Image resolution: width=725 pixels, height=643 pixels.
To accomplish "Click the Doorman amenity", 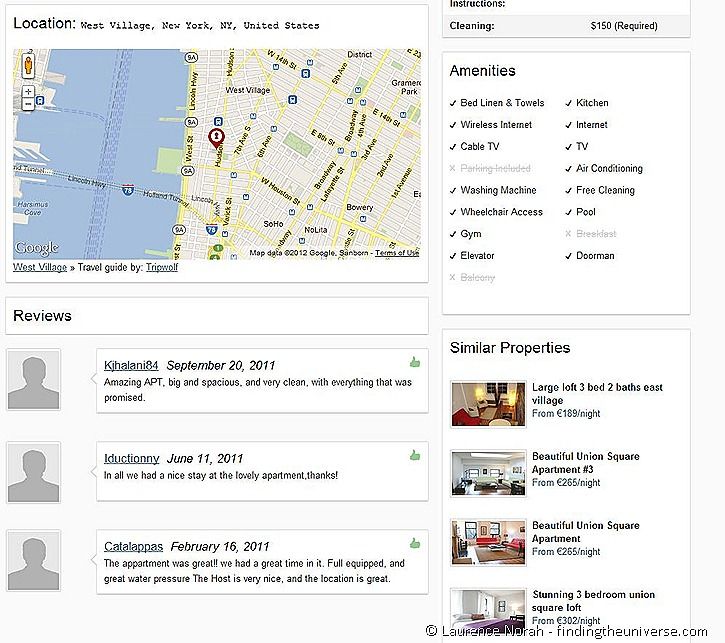I will point(595,256).
